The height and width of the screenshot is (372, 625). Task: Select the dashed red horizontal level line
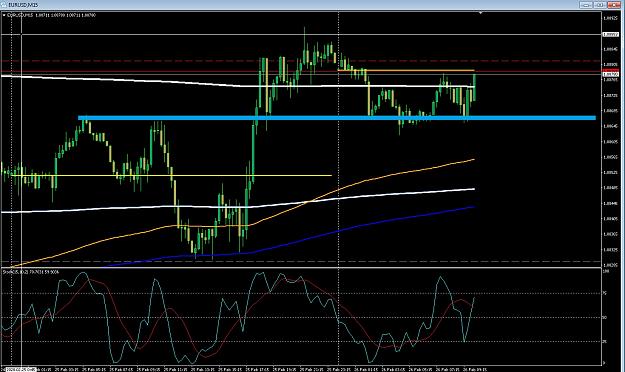[300, 61]
